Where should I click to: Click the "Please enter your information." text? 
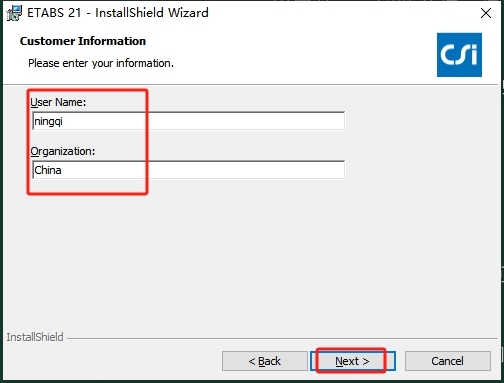coord(101,63)
